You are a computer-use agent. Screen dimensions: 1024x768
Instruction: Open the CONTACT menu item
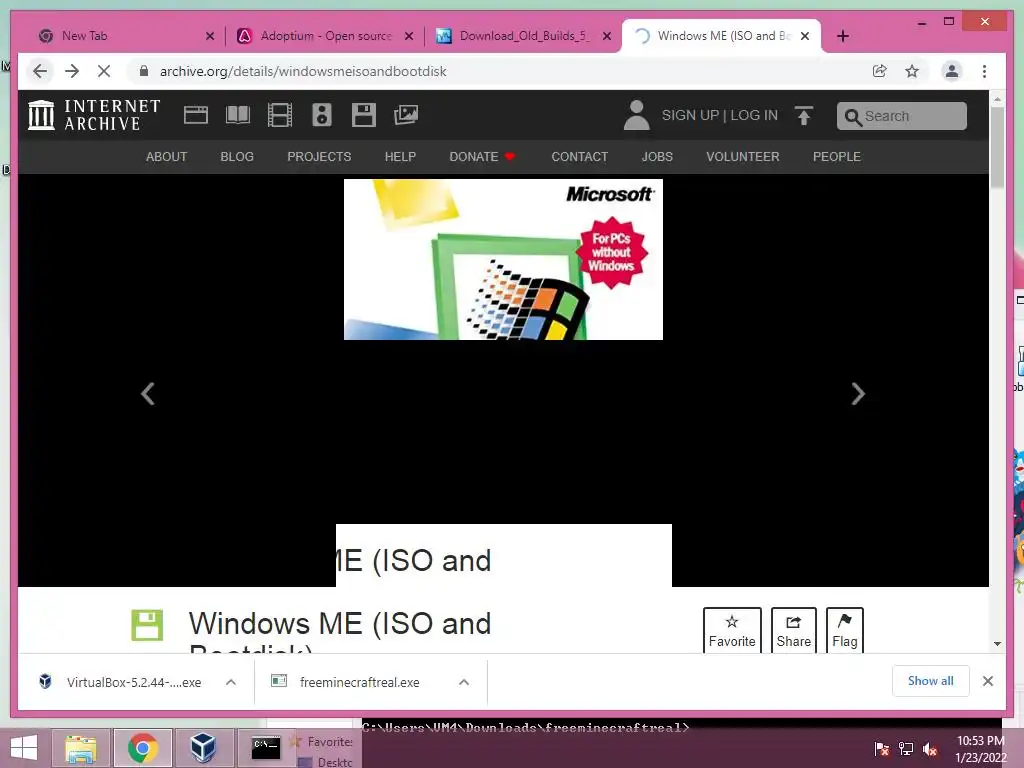579,157
